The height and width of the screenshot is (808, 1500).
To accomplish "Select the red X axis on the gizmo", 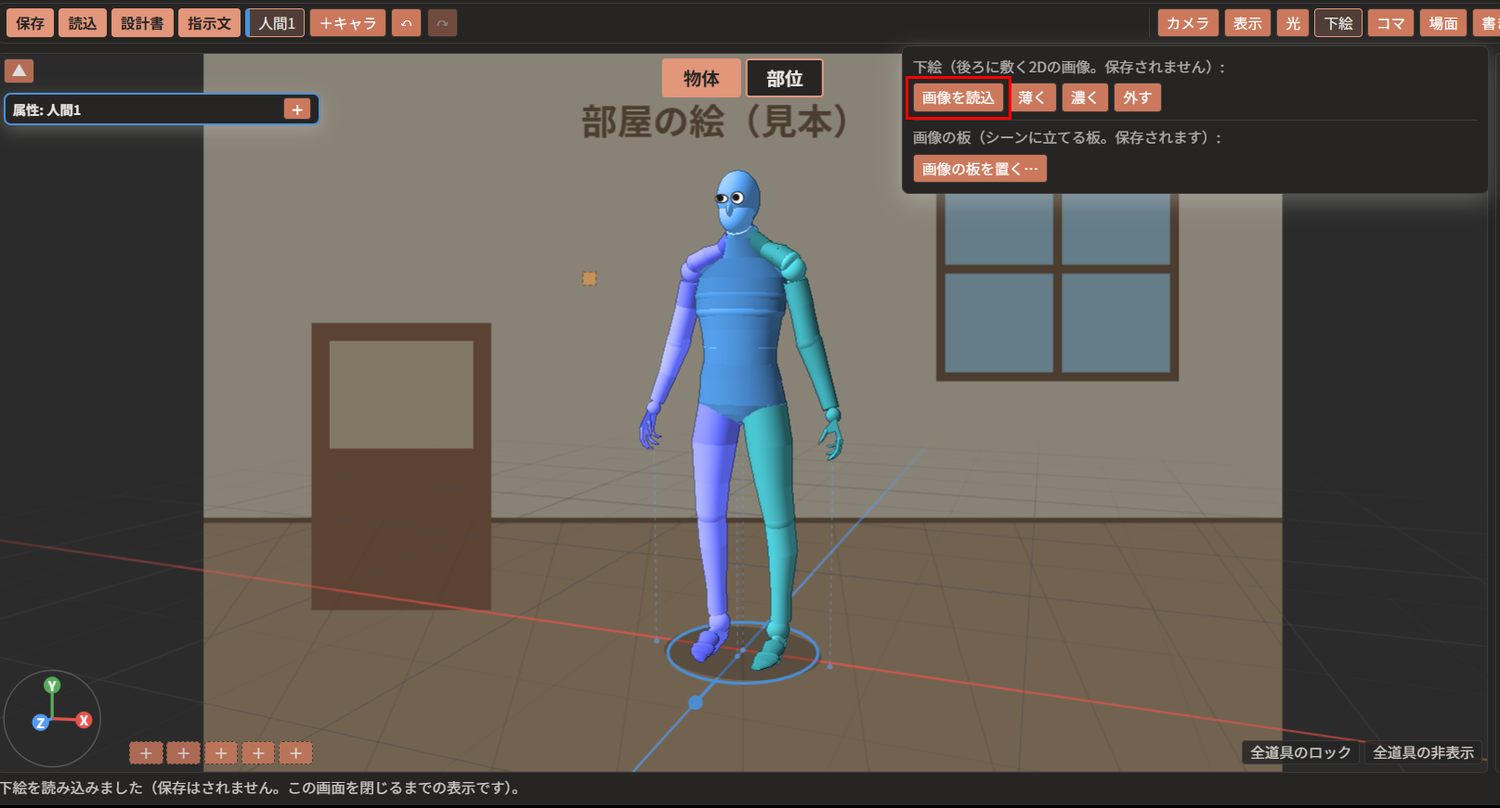I will pyautogui.click(x=84, y=720).
